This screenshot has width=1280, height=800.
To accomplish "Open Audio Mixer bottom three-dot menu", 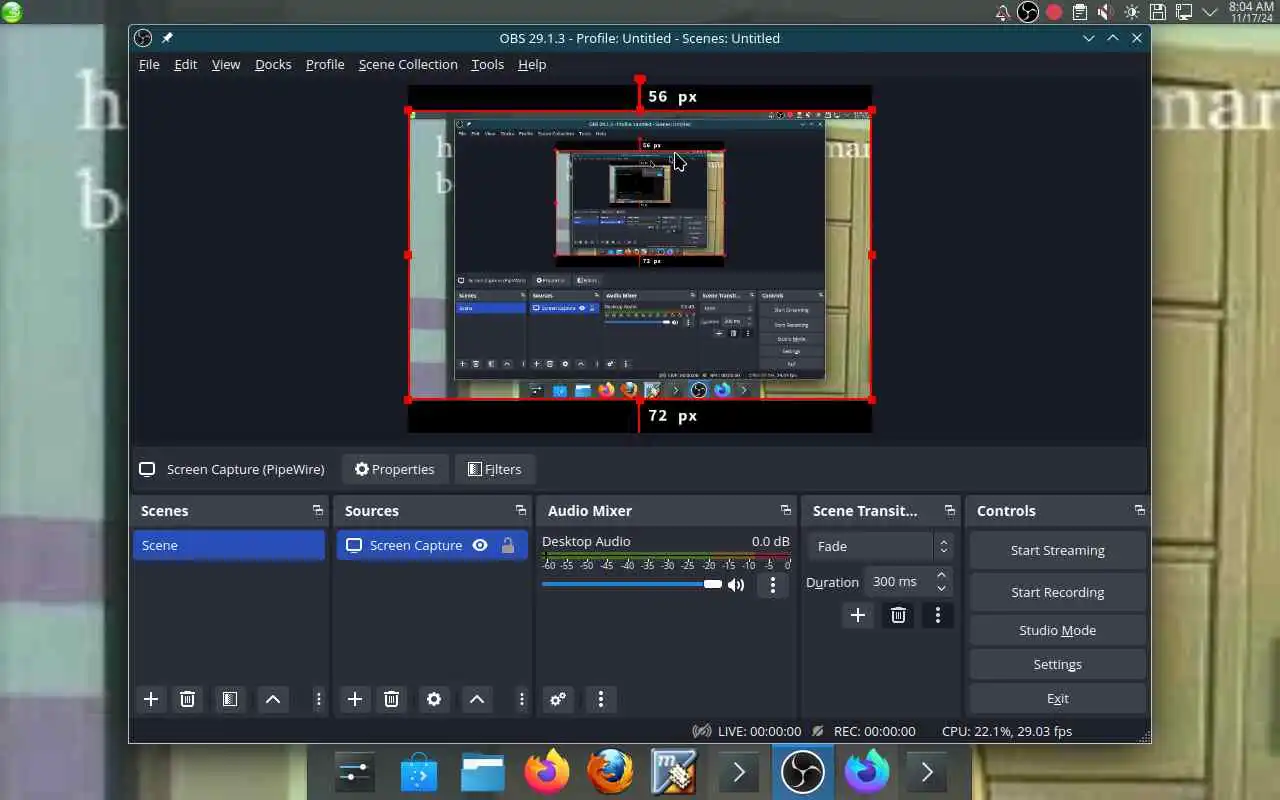I will coord(601,700).
